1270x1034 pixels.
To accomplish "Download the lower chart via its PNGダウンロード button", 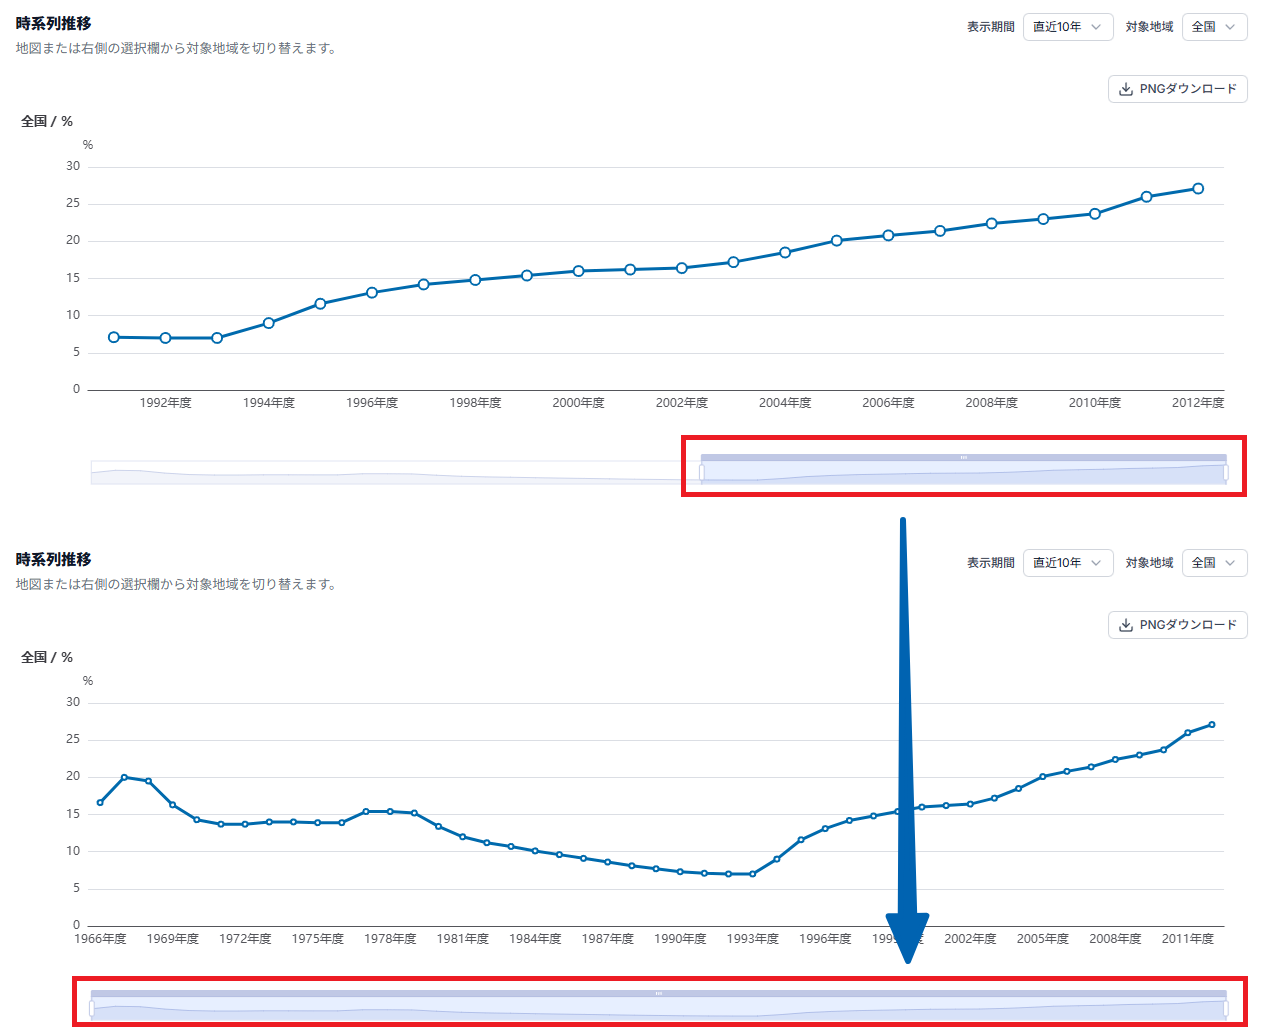I will click(1178, 625).
